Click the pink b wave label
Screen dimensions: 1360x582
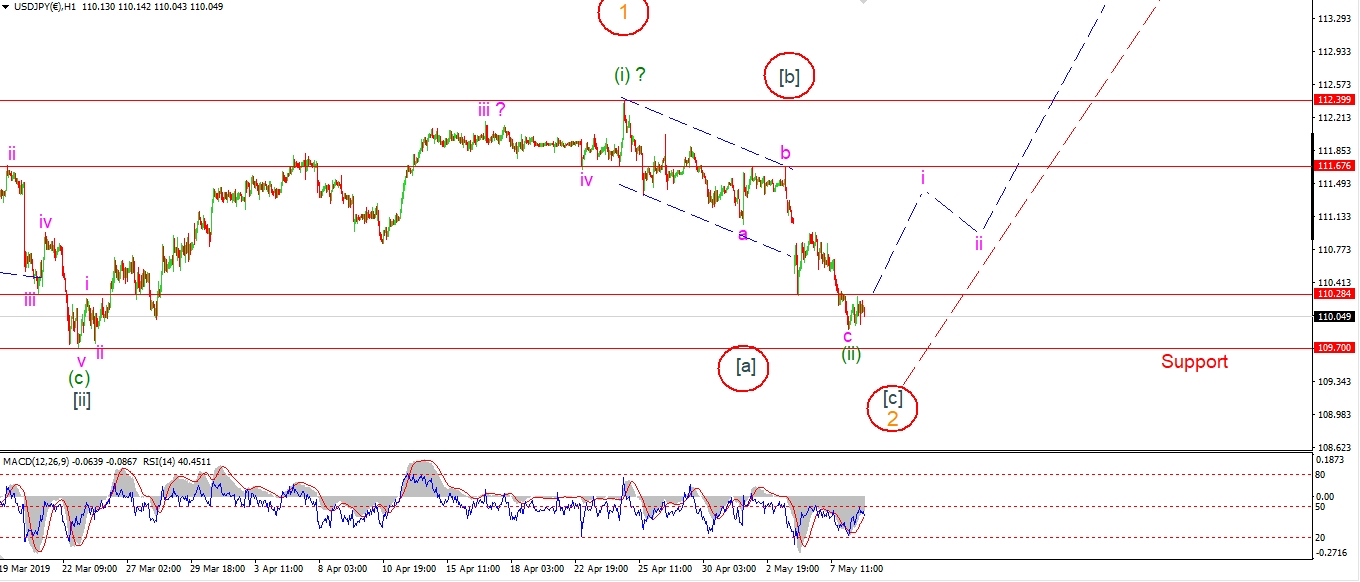point(786,153)
